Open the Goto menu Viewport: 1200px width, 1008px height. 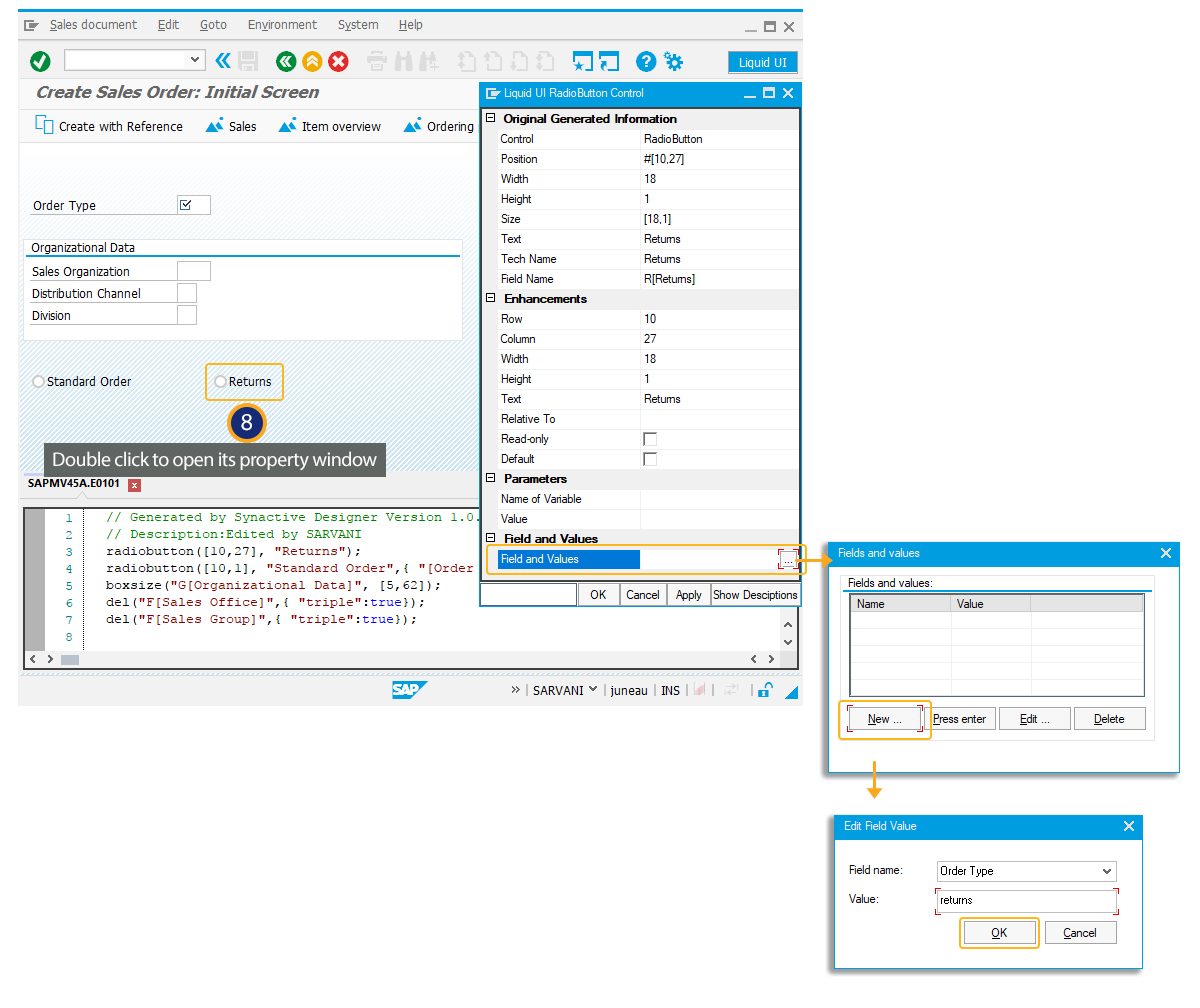pyautogui.click(x=213, y=25)
